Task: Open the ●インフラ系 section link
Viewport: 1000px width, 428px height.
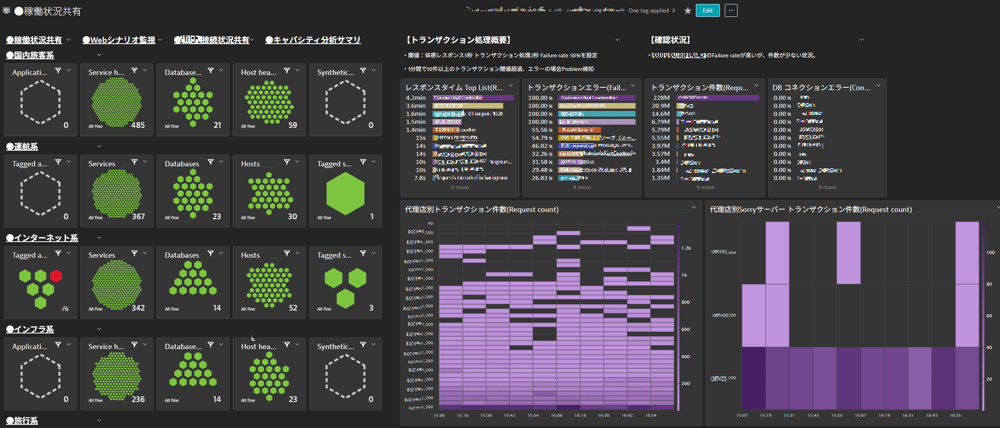Action: click(x=29, y=329)
